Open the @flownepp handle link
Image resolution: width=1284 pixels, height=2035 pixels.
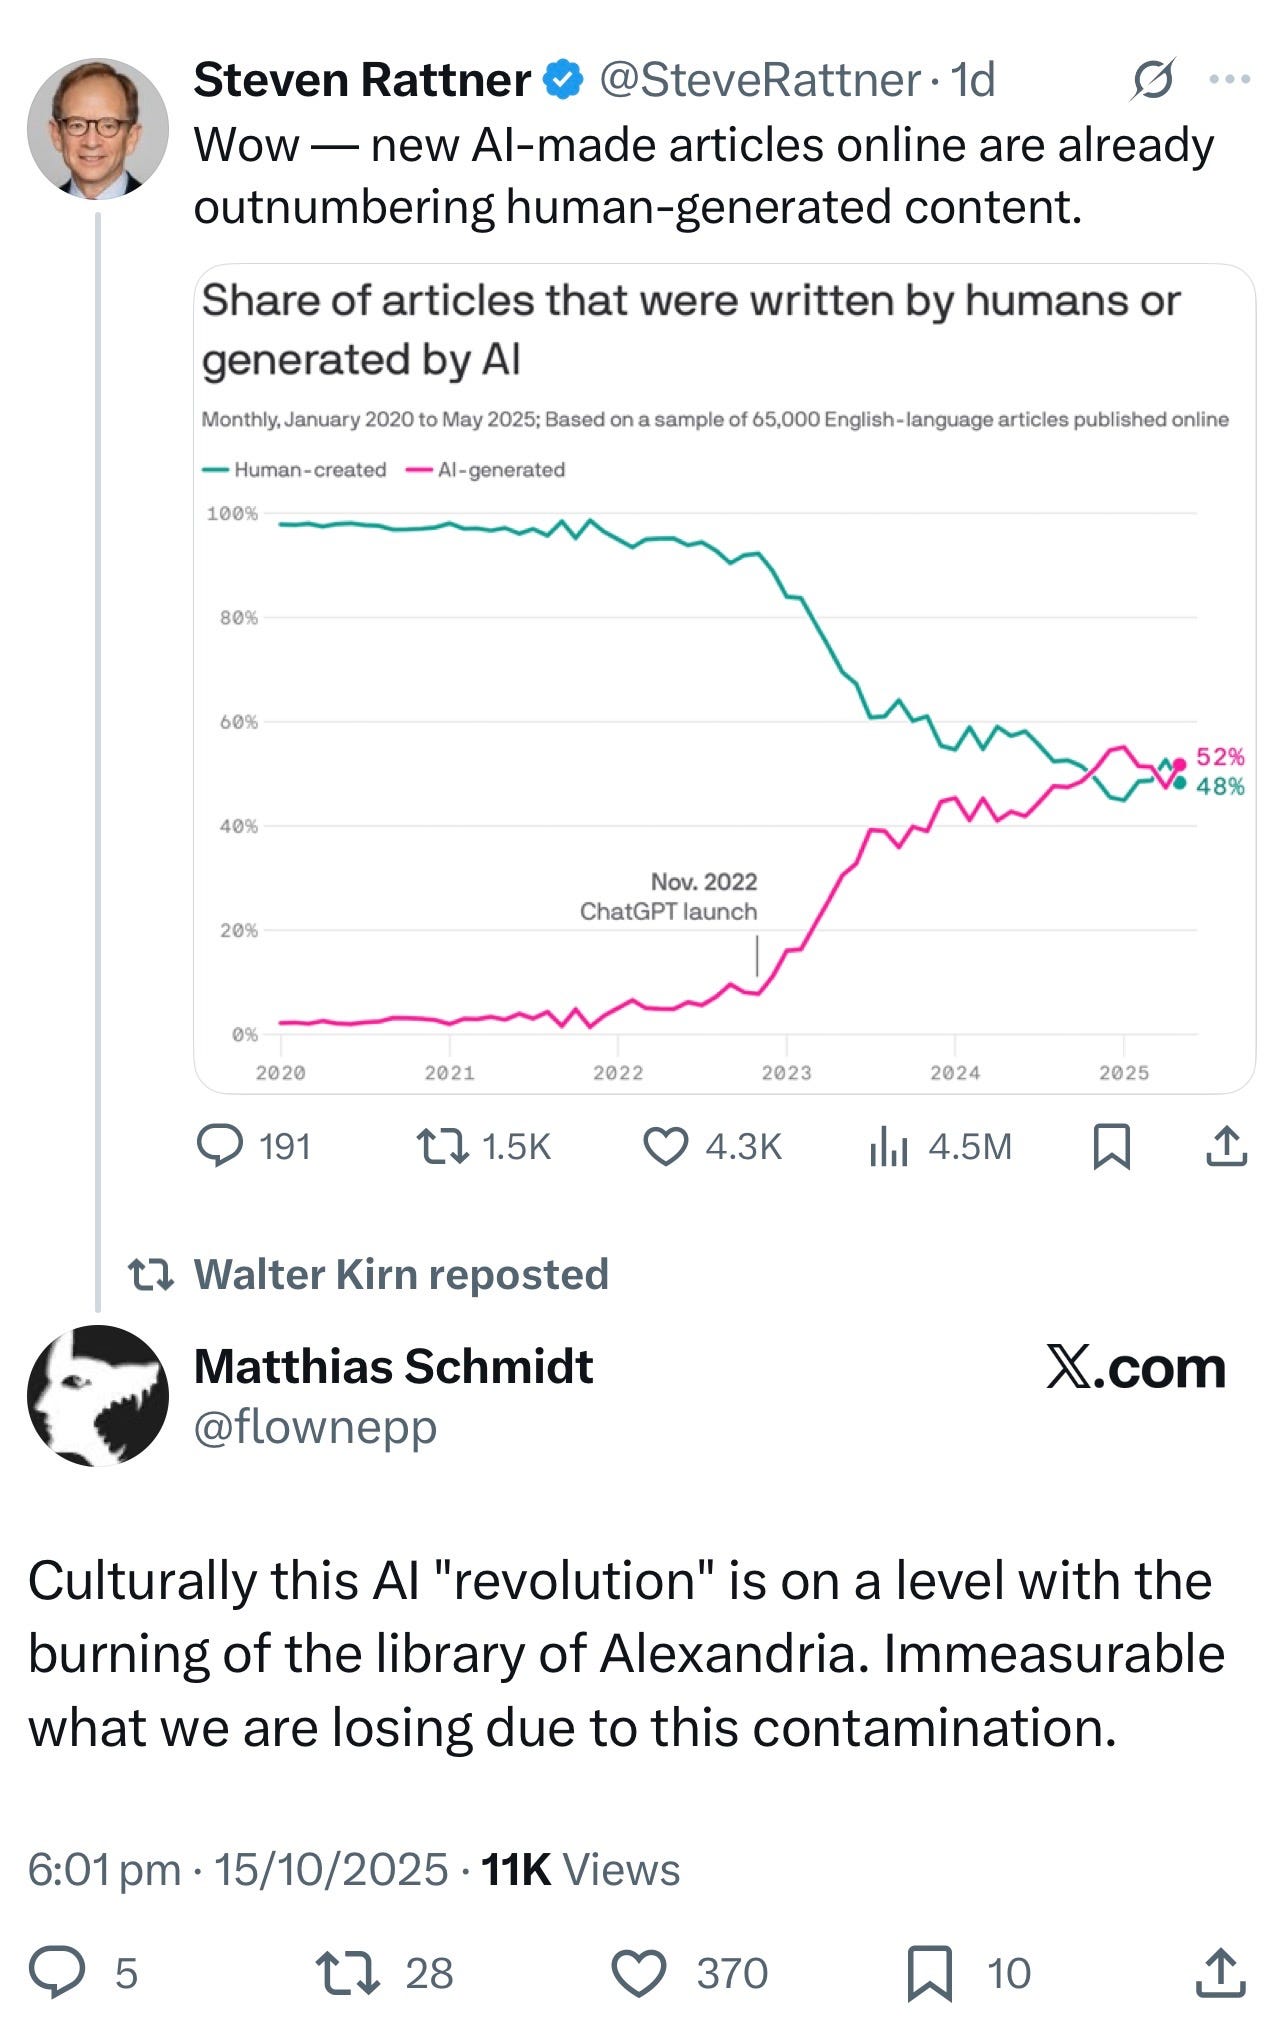[x=315, y=1426]
